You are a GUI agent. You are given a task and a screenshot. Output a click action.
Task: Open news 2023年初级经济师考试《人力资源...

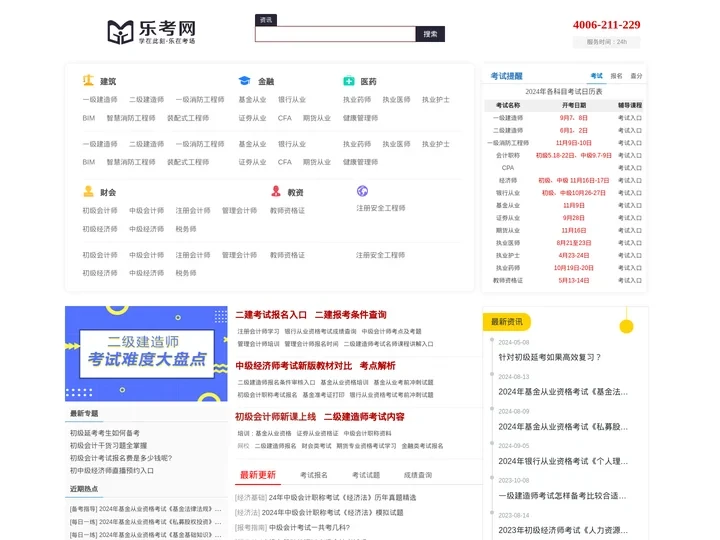tap(563, 530)
